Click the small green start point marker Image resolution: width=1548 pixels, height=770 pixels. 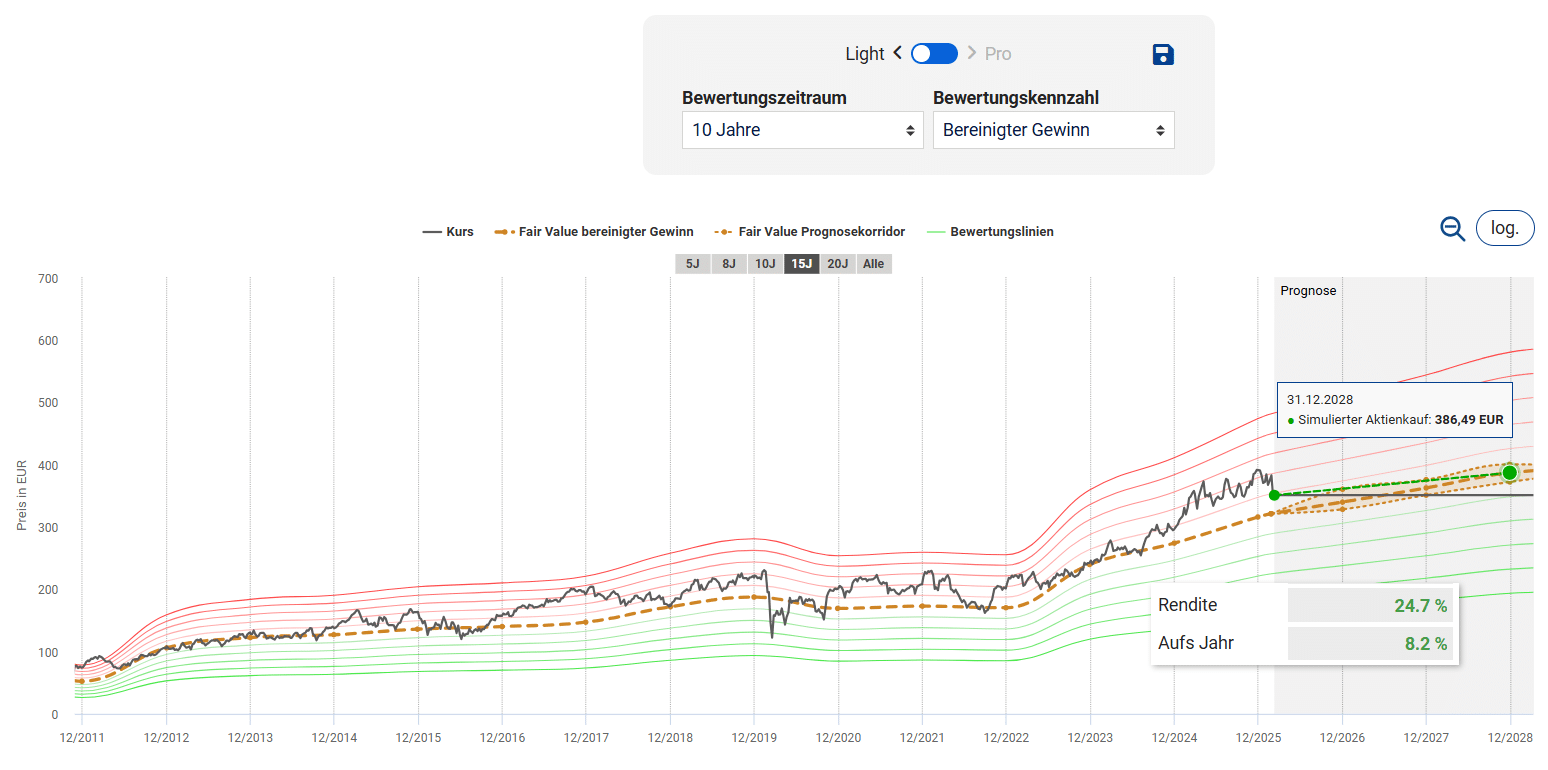pos(1274,495)
